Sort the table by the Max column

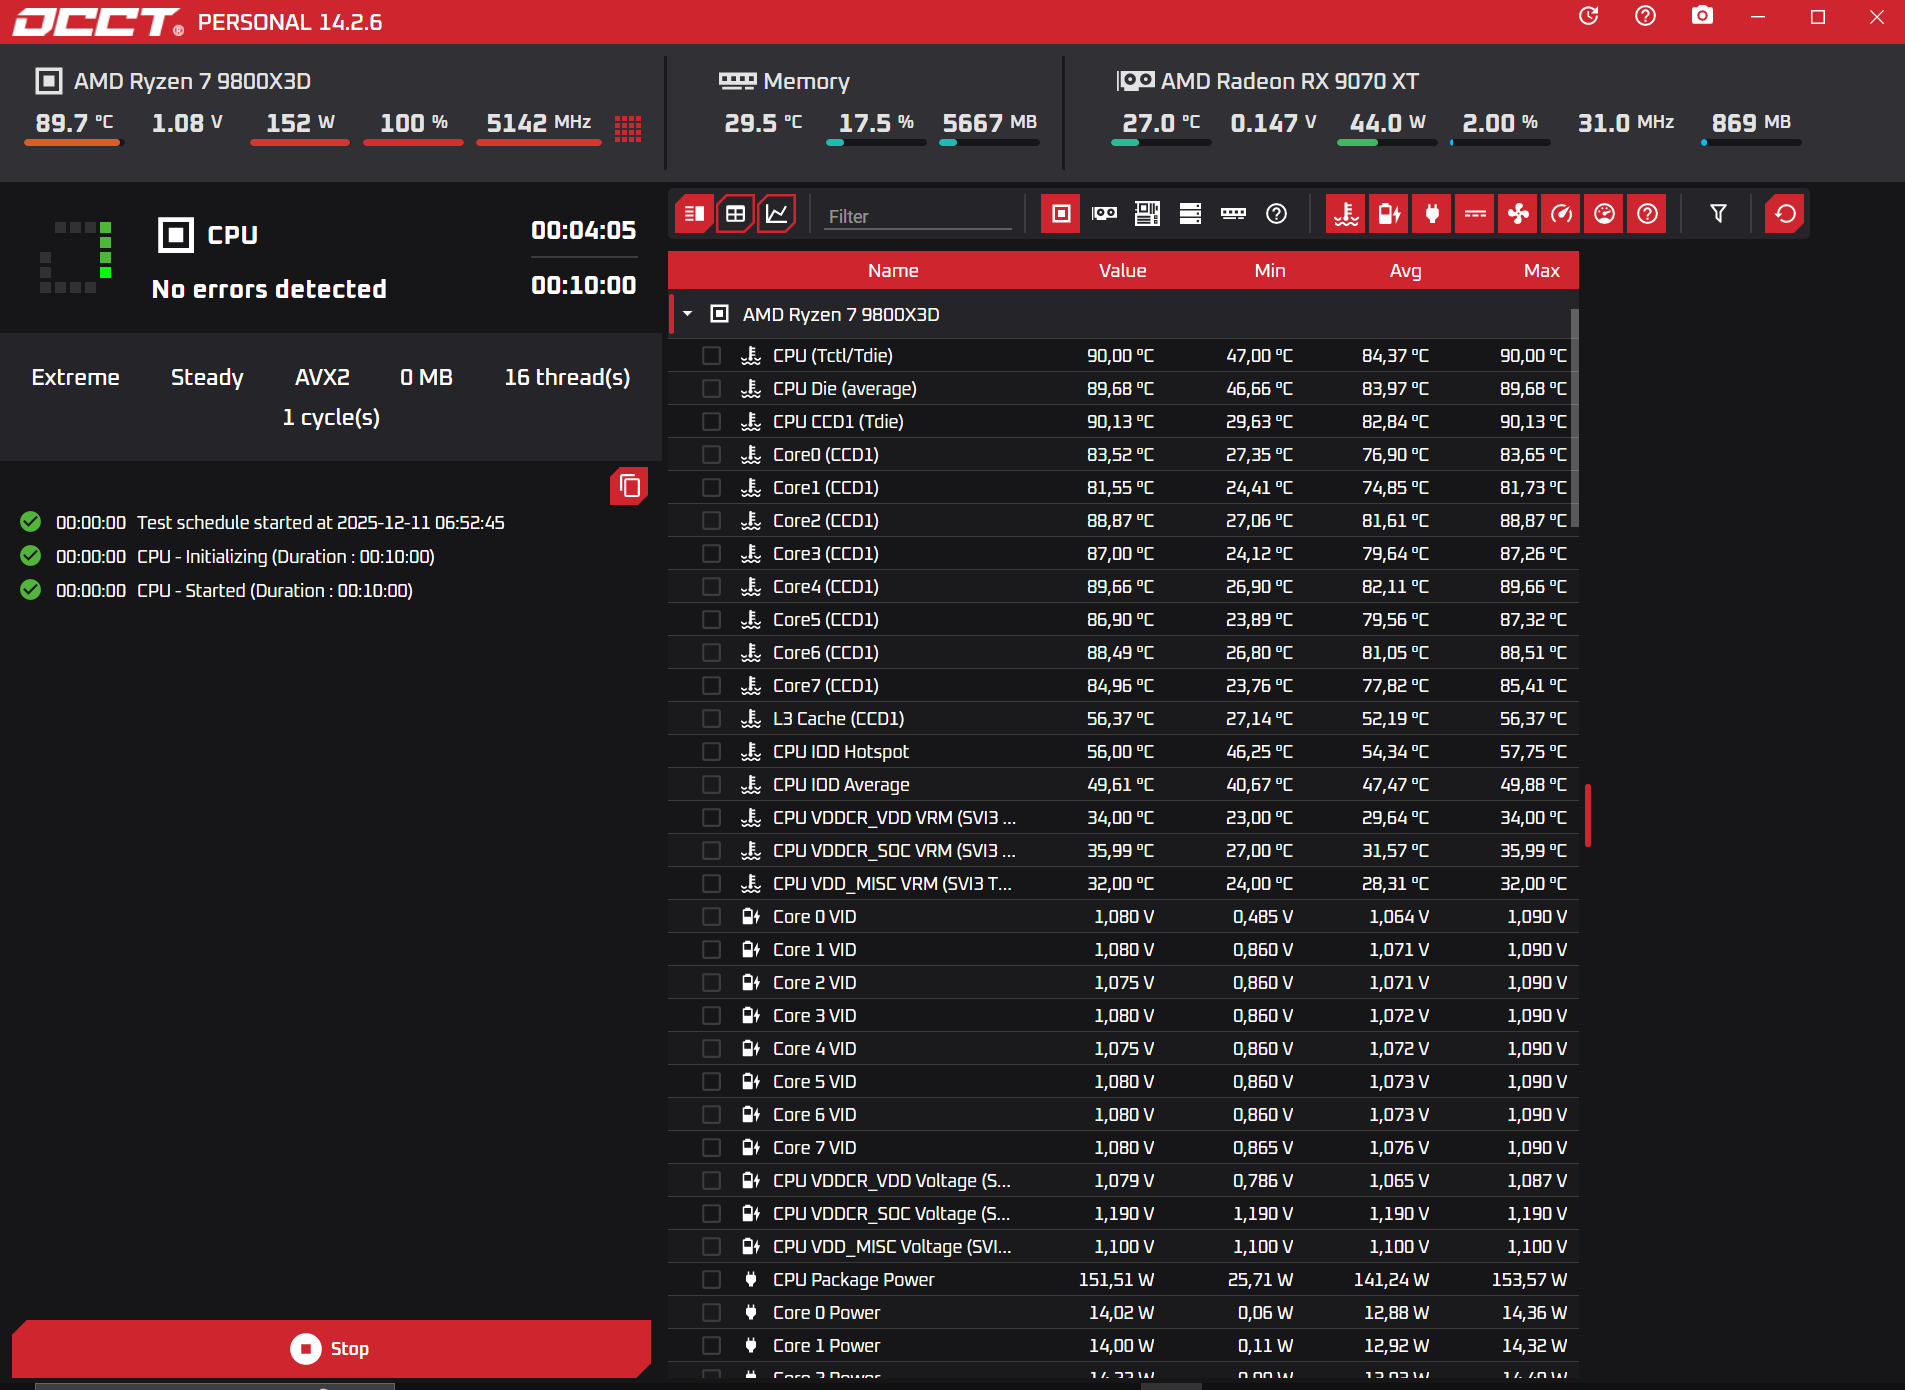1540,271
